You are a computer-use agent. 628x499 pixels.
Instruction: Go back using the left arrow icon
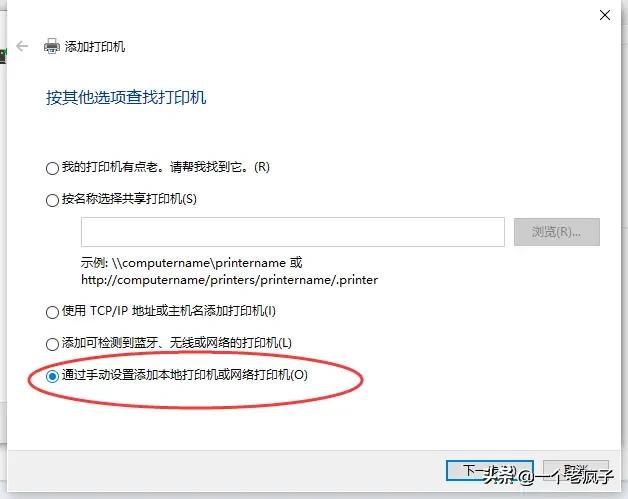click(22, 46)
